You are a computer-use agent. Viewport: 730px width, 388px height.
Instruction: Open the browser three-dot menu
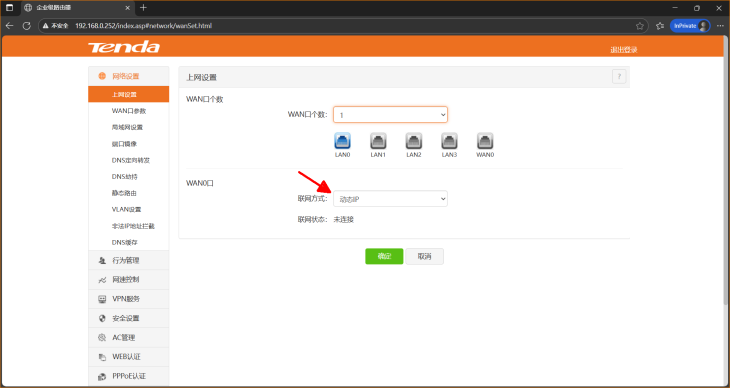pos(720,26)
